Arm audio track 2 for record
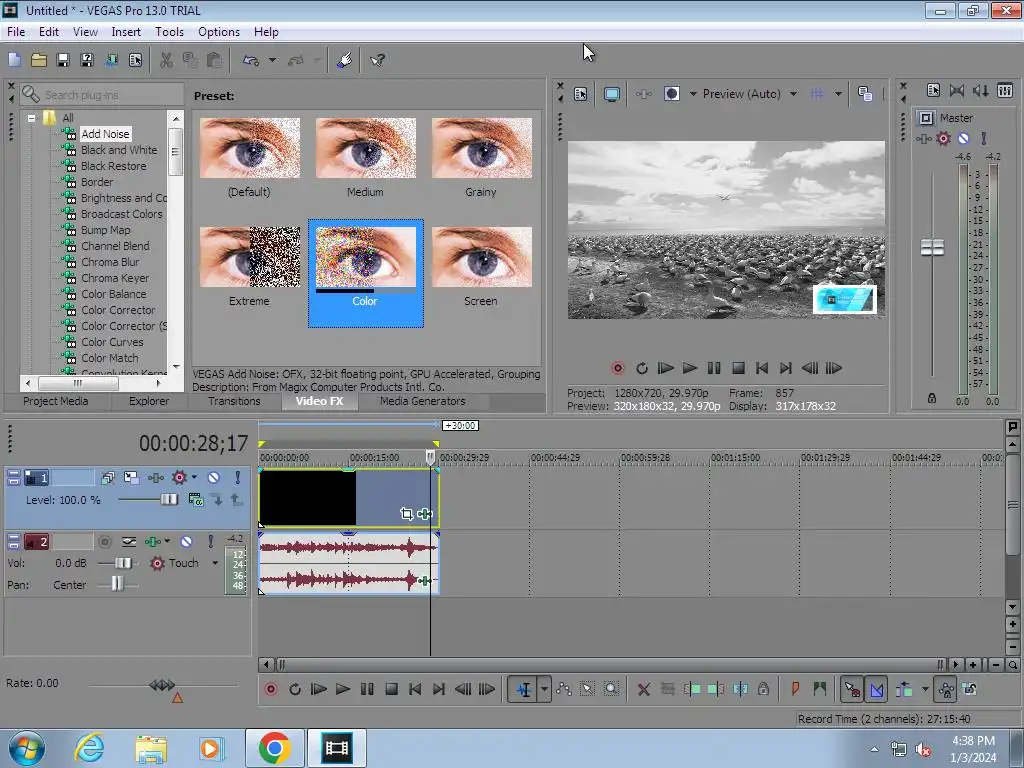The width and height of the screenshot is (1024, 768). click(x=104, y=541)
